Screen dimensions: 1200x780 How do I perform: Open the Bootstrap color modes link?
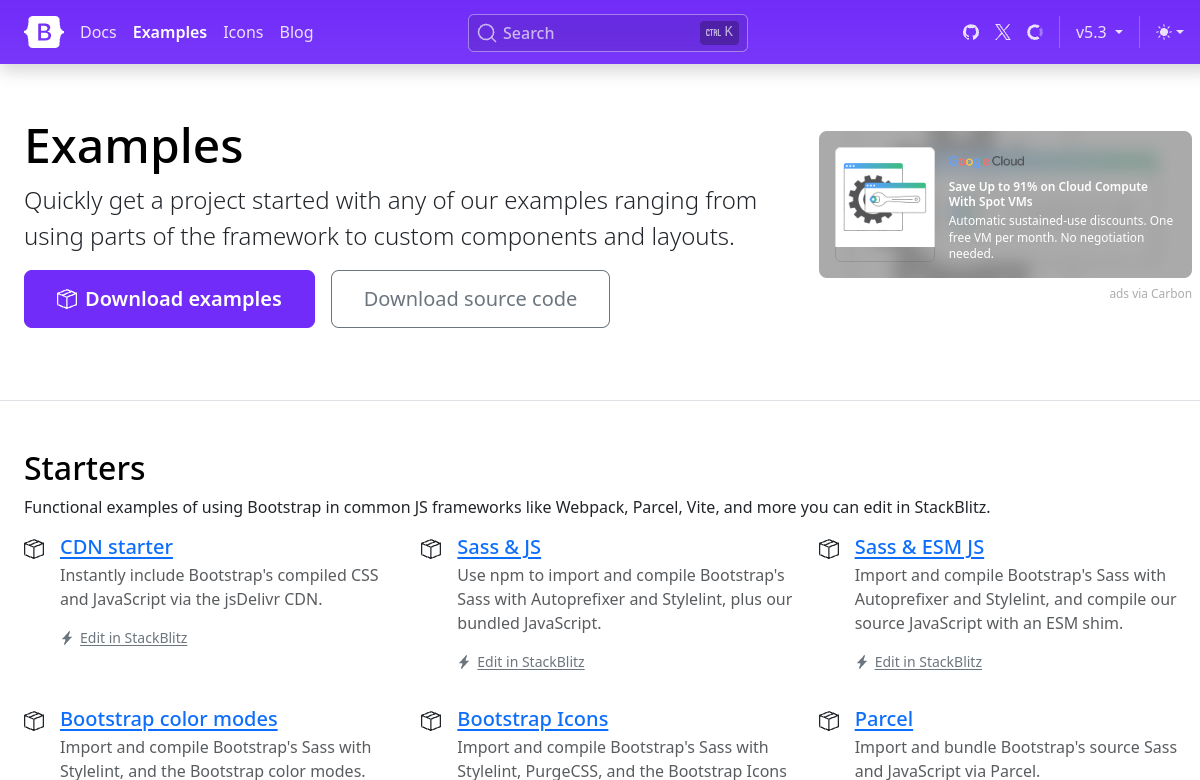169,719
